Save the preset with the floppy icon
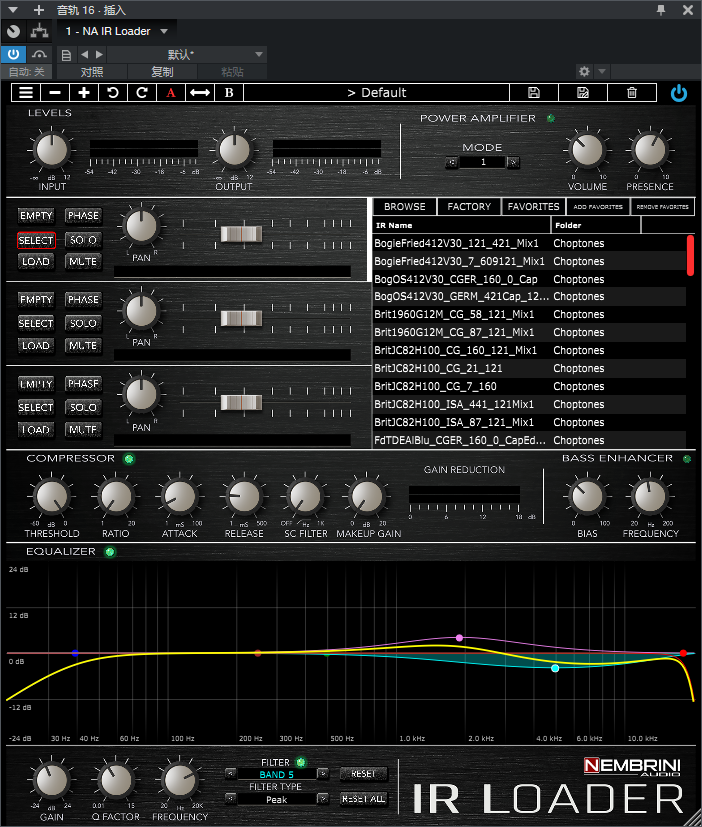Viewport: 702px width, 827px height. pyautogui.click(x=534, y=93)
